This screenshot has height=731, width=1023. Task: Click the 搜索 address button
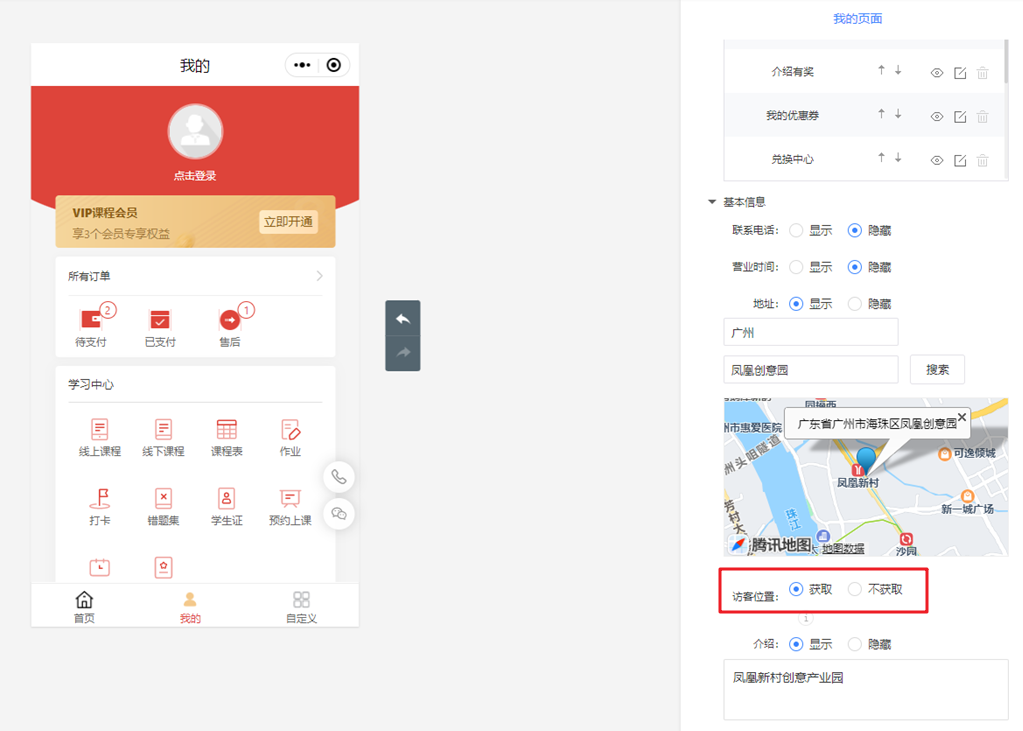click(938, 370)
